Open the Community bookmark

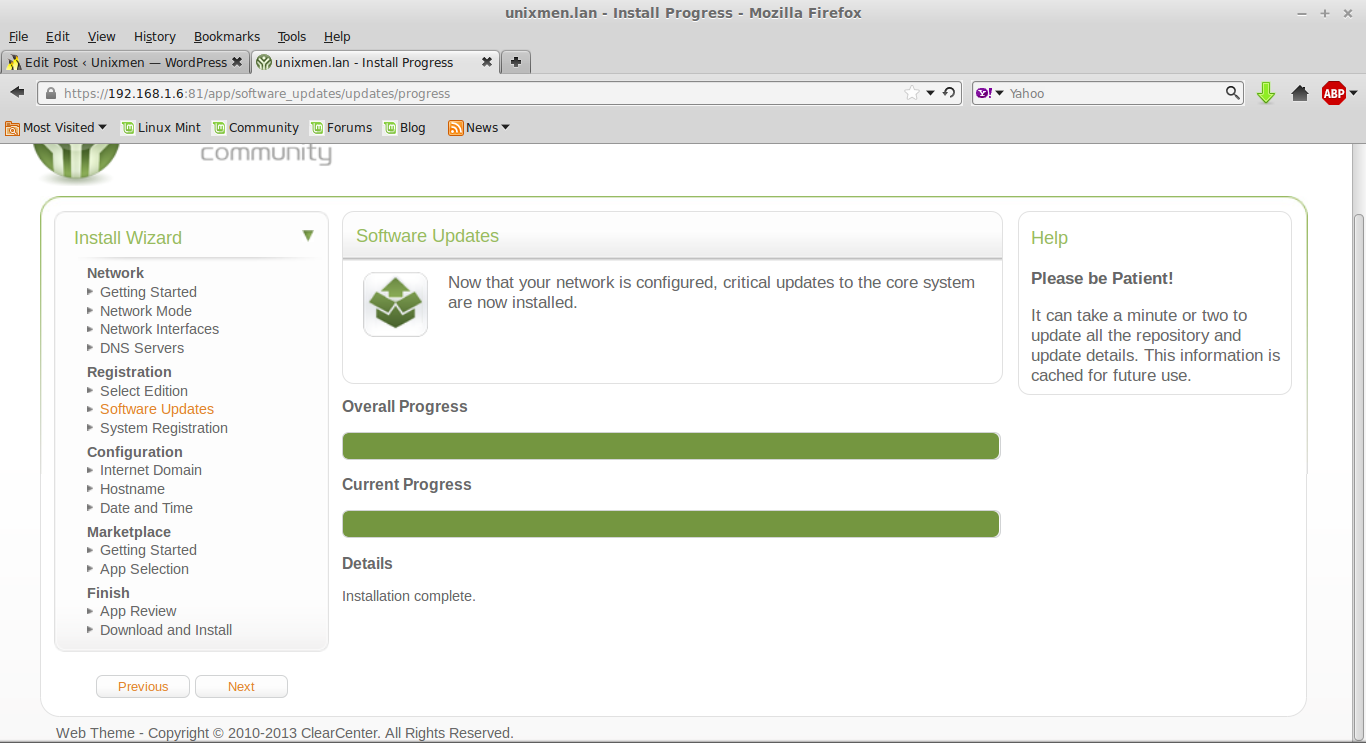[x=255, y=127]
